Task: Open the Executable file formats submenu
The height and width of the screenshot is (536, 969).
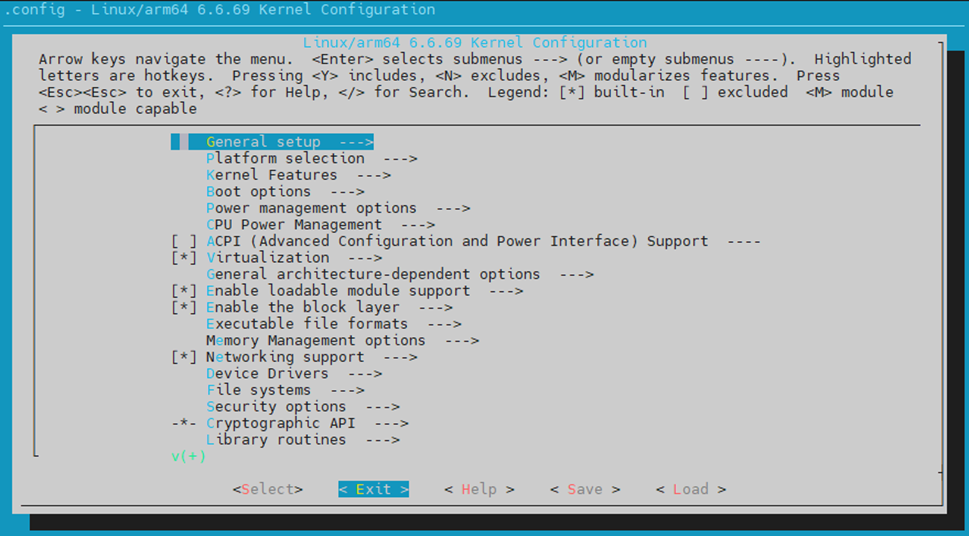Action: [x=334, y=324]
